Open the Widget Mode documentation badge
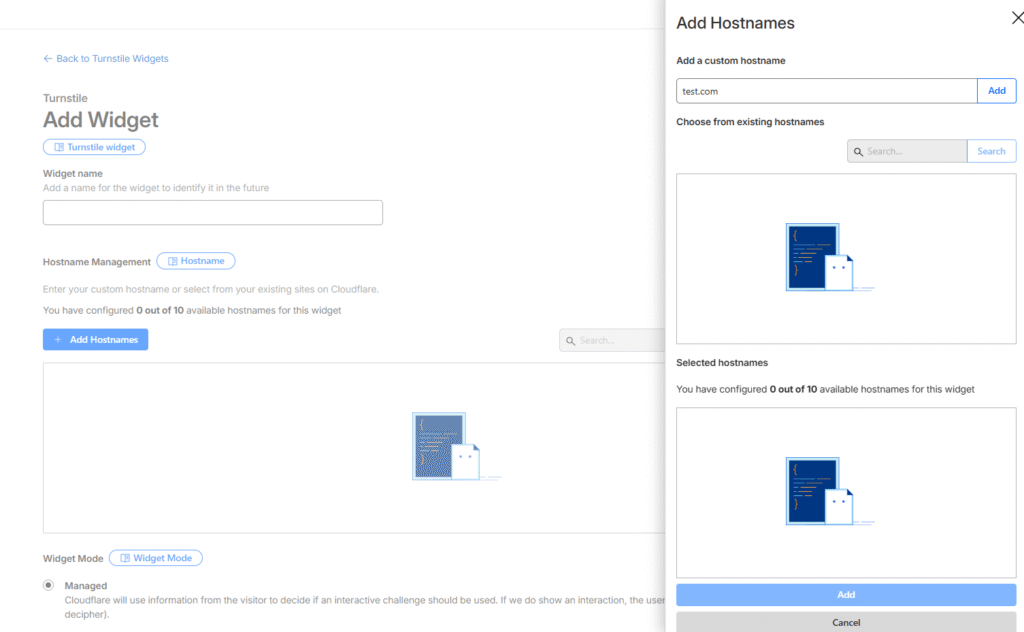Image resolution: width=1024 pixels, height=632 pixels. point(156,558)
